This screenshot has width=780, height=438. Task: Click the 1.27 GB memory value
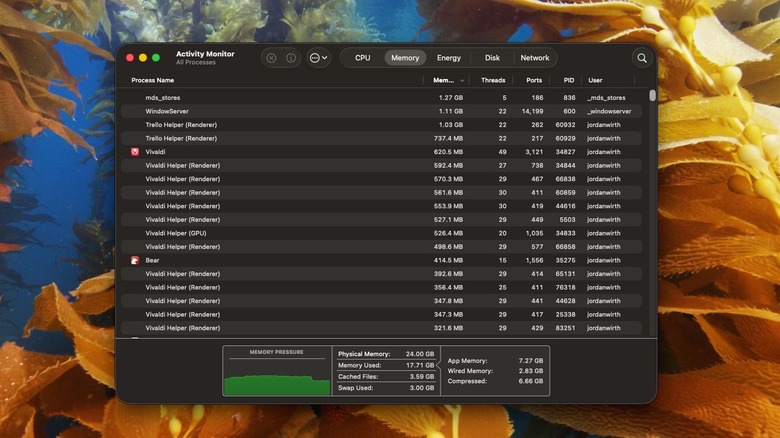[451, 98]
